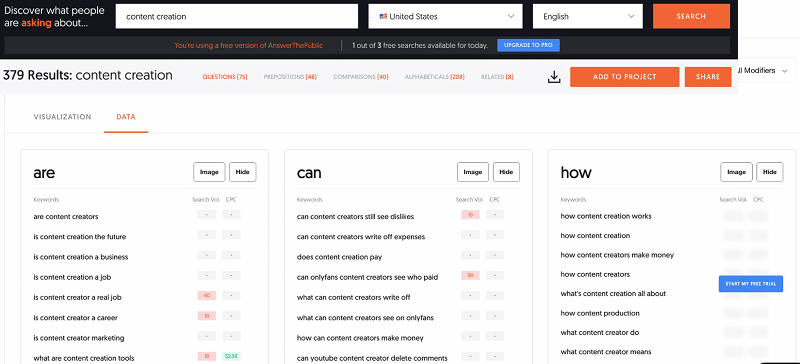800x364 pixels.
Task: Click 'what can content creators see on onlyfans'
Action: (x=365, y=318)
